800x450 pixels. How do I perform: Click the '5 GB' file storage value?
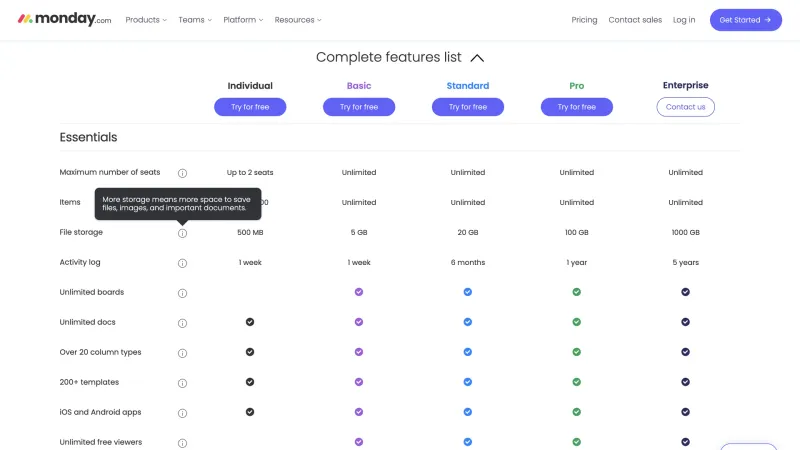(359, 232)
